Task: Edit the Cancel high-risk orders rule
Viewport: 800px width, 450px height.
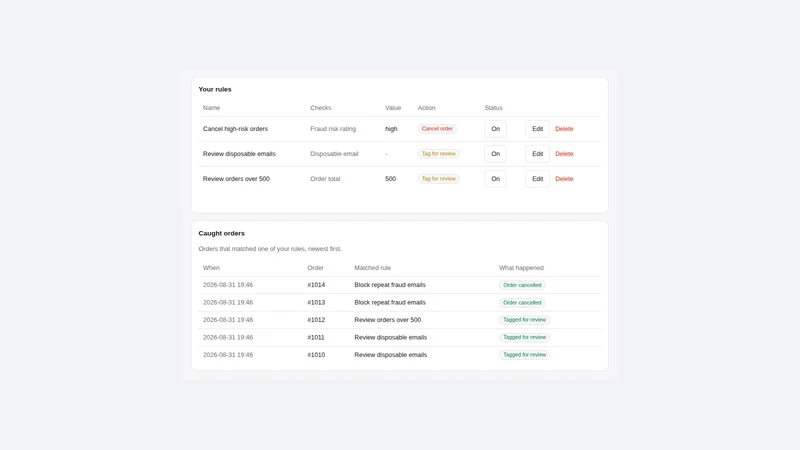Action: tap(538, 129)
